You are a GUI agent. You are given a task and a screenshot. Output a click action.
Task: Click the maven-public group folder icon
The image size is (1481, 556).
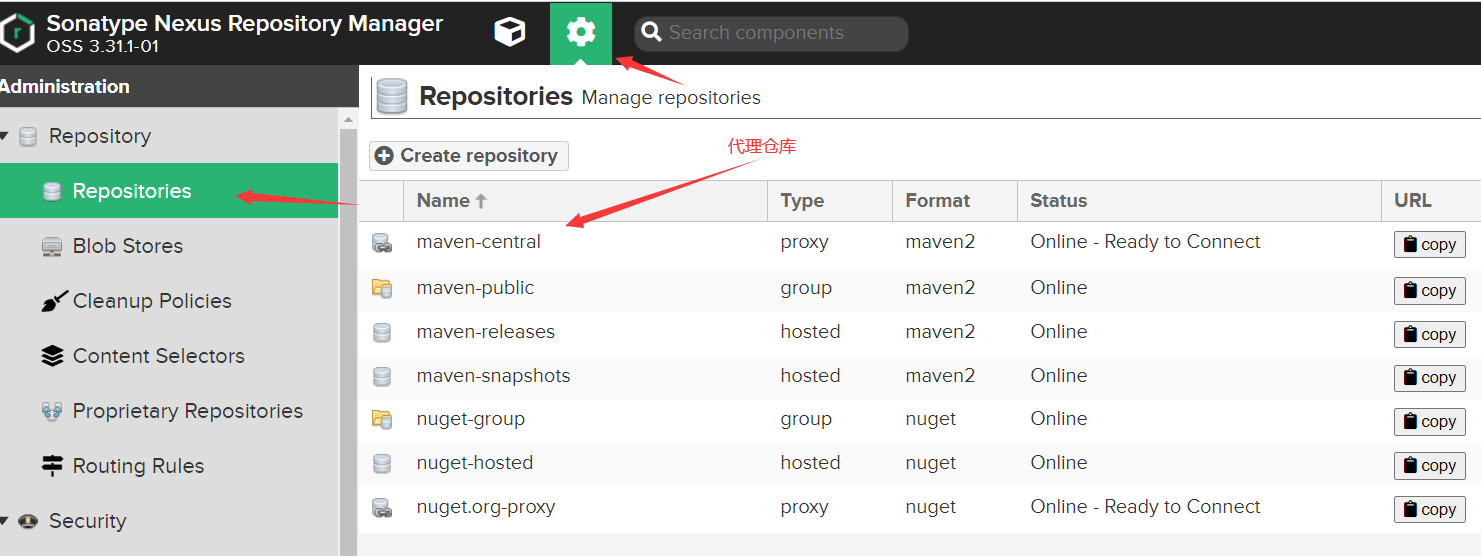(381, 288)
